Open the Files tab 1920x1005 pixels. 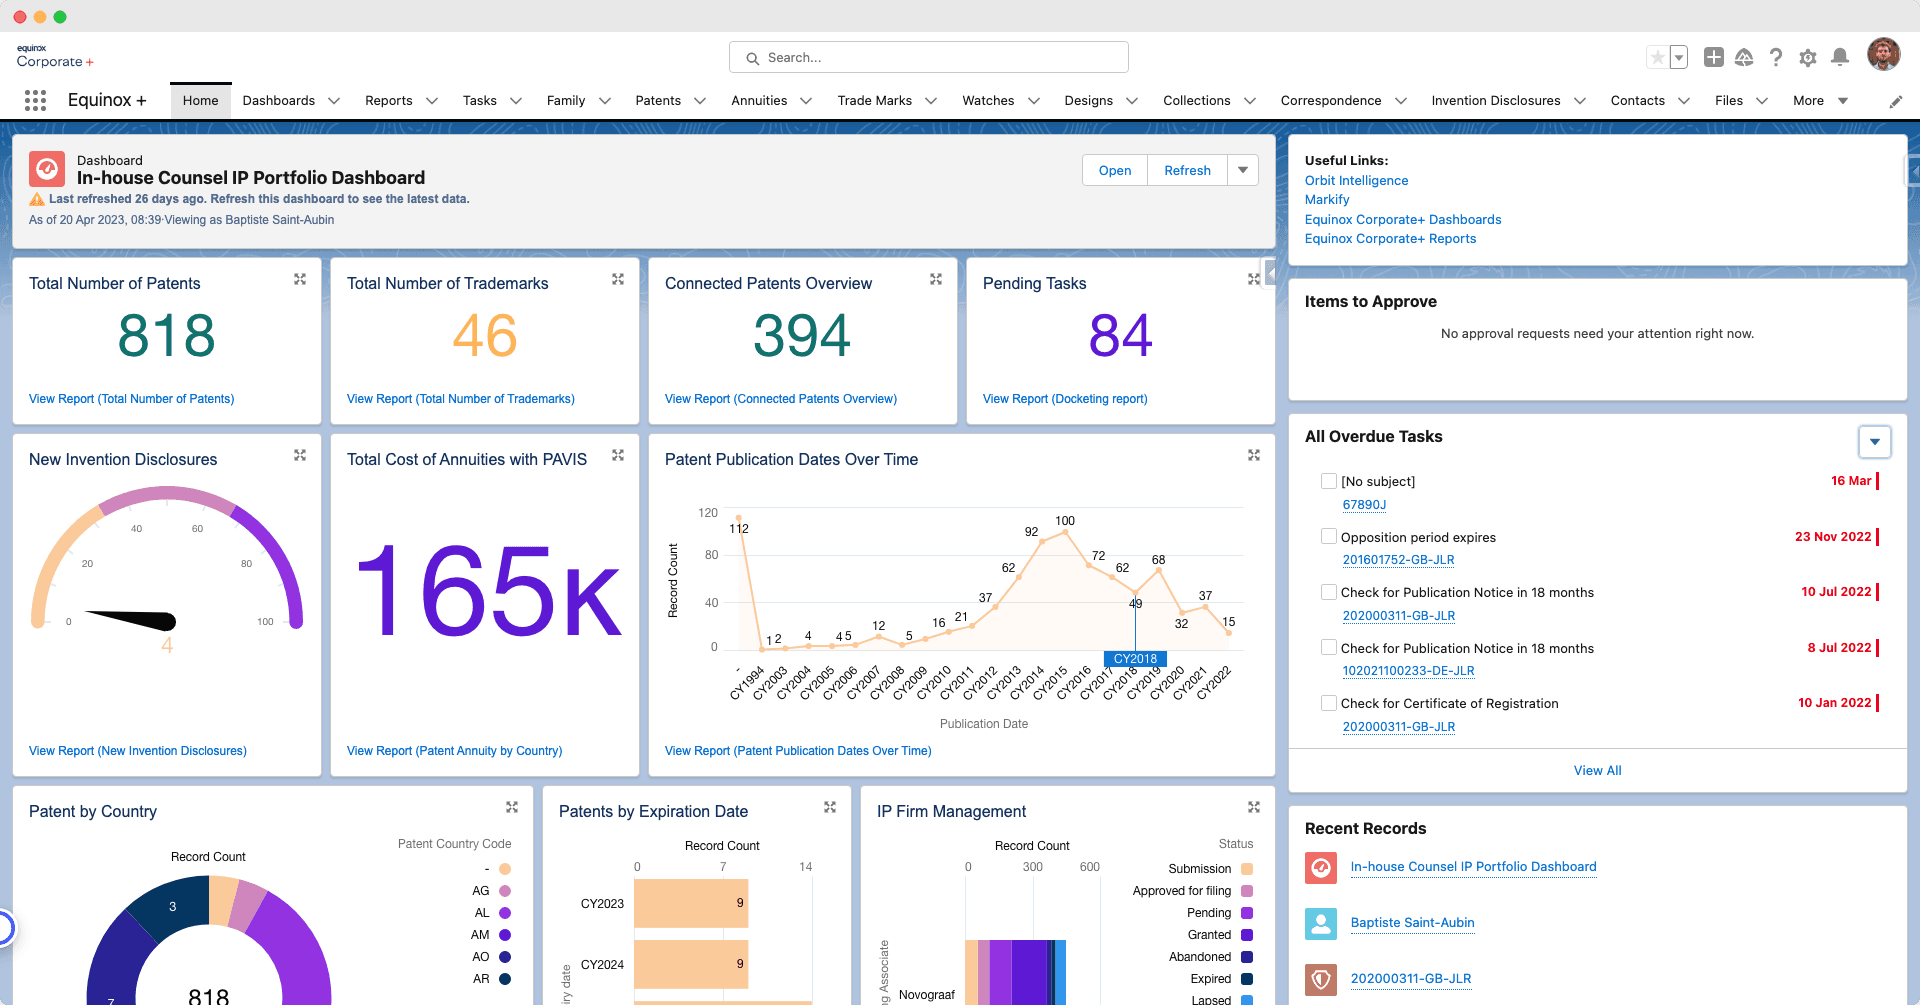pyautogui.click(x=1728, y=101)
